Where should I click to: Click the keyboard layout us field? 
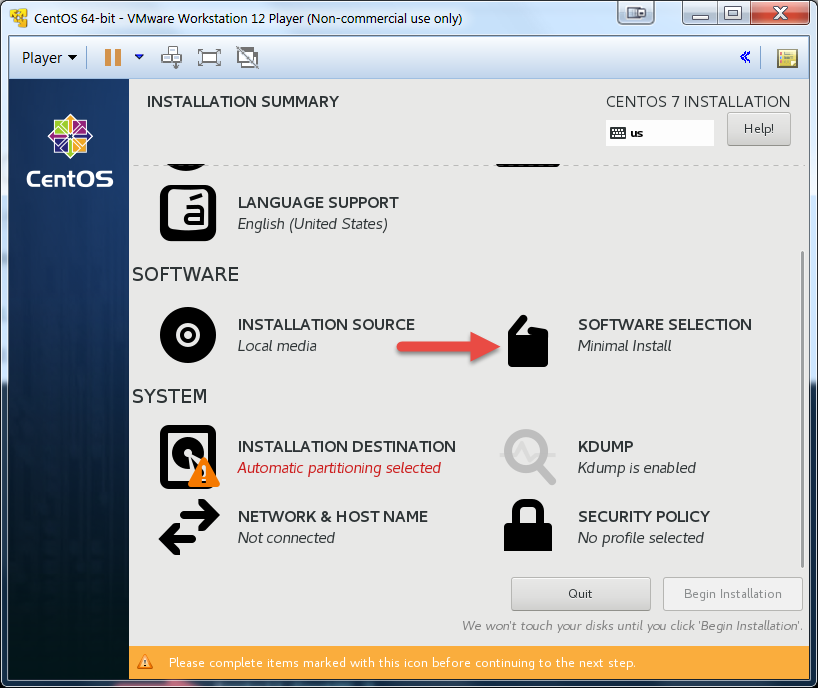point(659,133)
